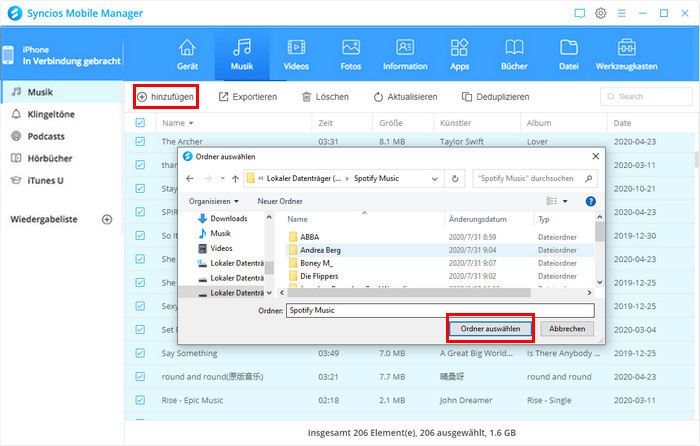Toggle the select-all checkbox in header
Image resolution: width=700 pixels, height=446 pixels.
coord(140,122)
